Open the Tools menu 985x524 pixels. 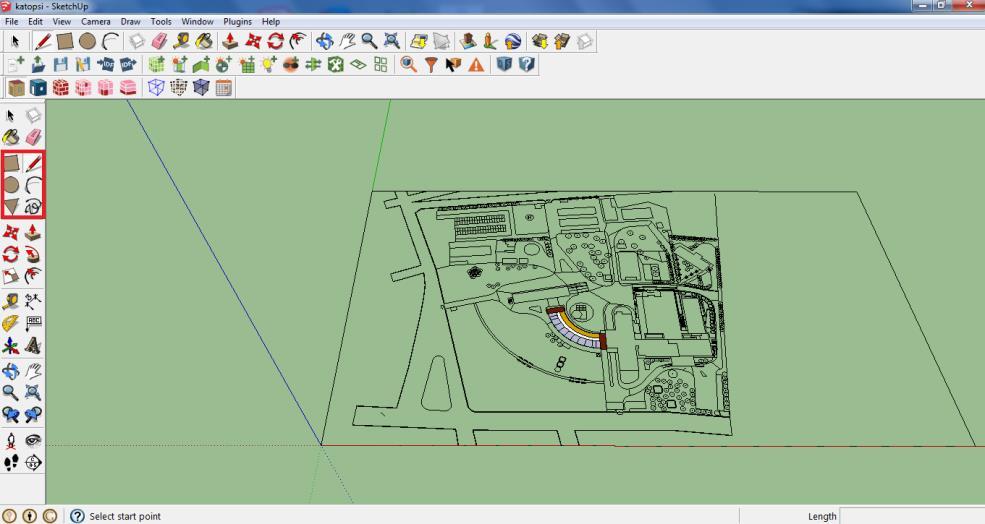pyautogui.click(x=161, y=21)
